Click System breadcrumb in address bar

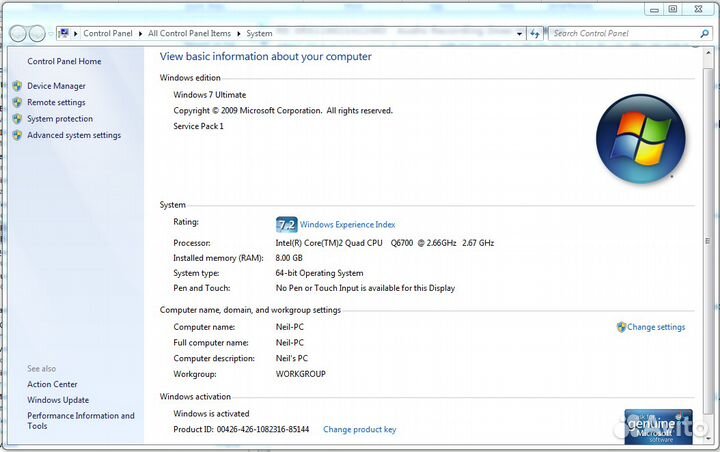[x=259, y=34]
